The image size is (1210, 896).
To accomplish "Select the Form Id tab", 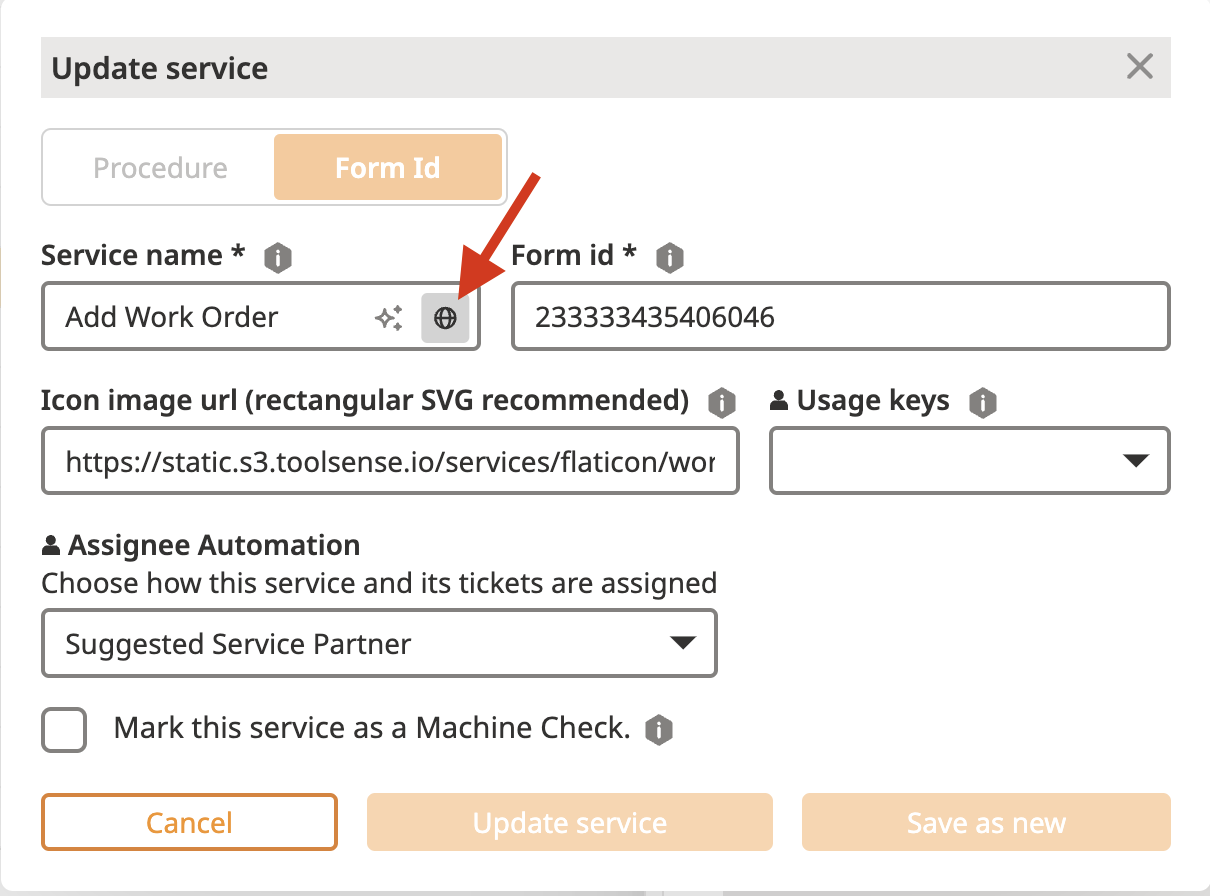I will tap(387, 167).
